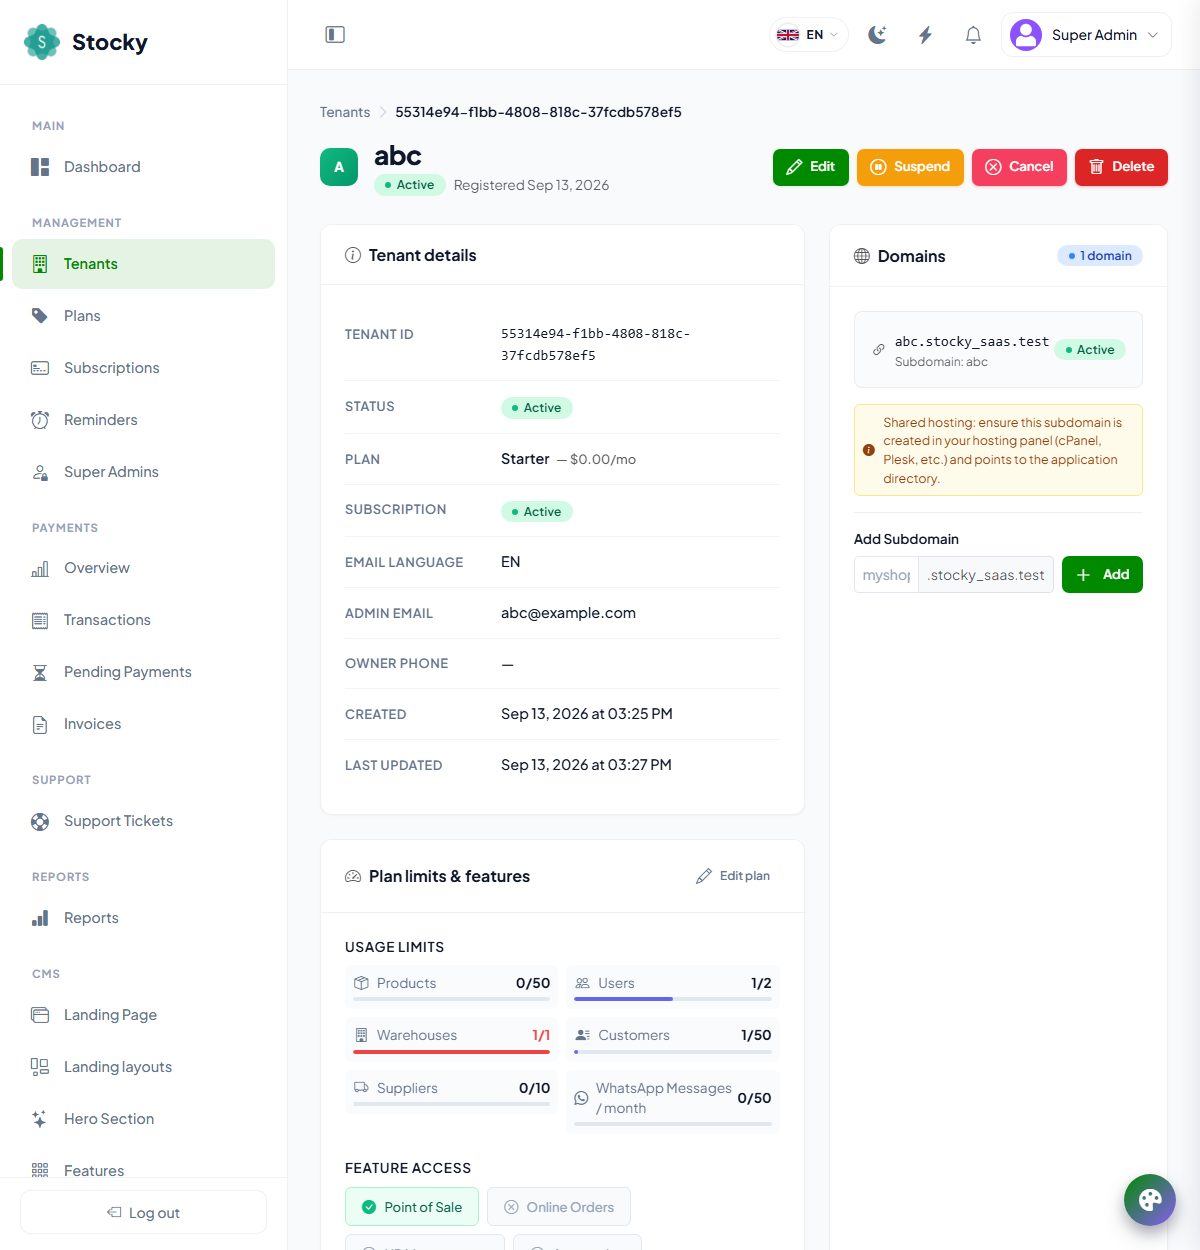Click the Products usage bar
The width and height of the screenshot is (1200, 1250).
[452, 998]
